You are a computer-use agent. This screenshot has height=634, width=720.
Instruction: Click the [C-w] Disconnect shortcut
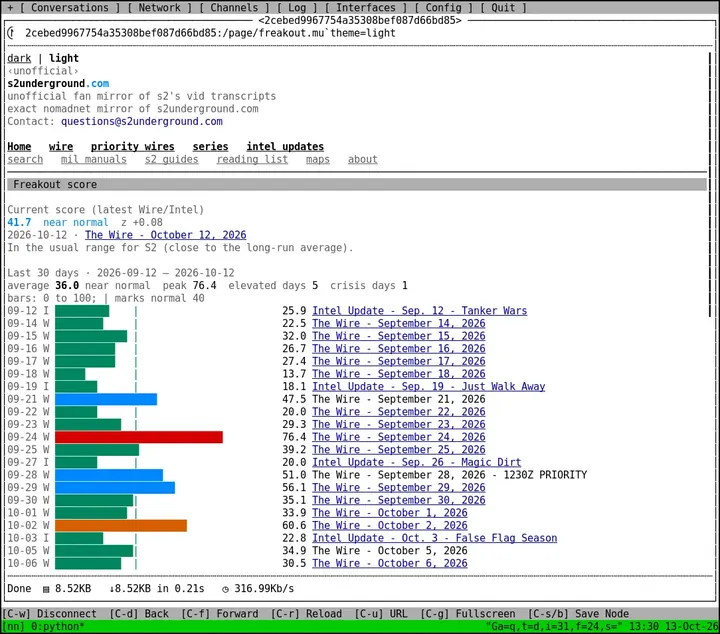click(50, 614)
